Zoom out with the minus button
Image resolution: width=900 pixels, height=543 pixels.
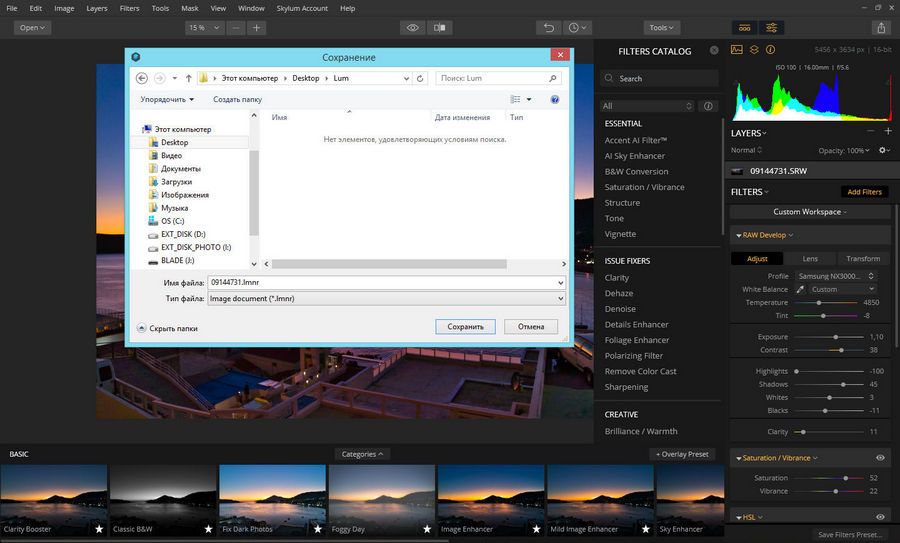tap(236, 28)
